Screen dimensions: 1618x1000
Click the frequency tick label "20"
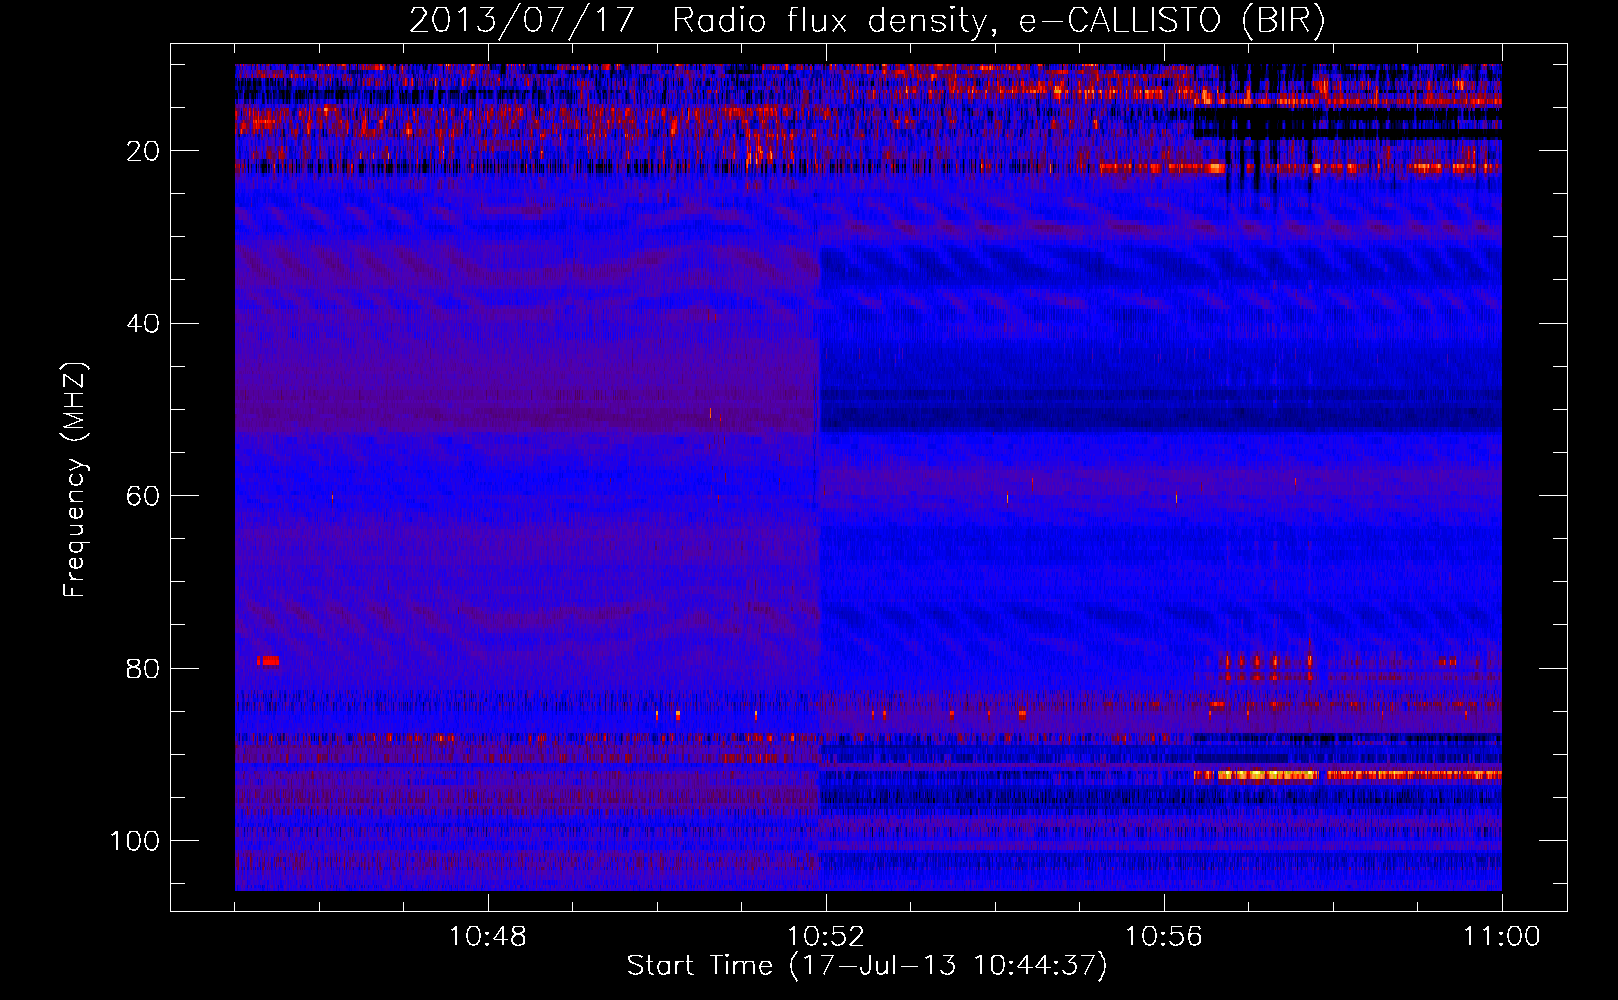coord(144,151)
